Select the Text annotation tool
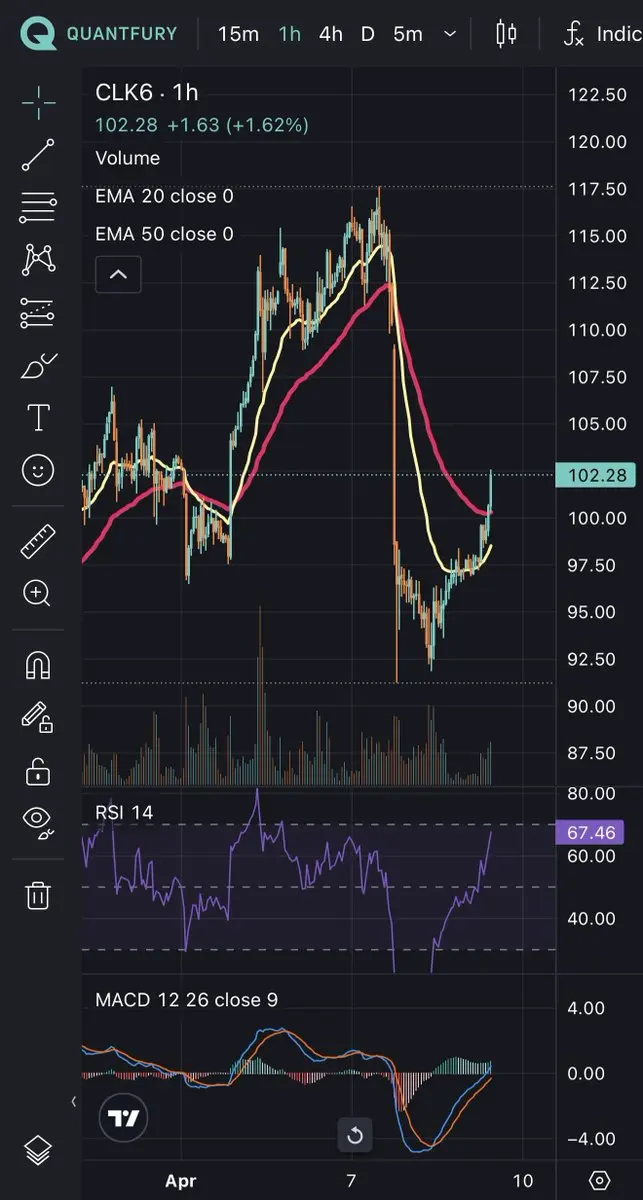Image resolution: width=643 pixels, height=1200 pixels. (x=38, y=418)
